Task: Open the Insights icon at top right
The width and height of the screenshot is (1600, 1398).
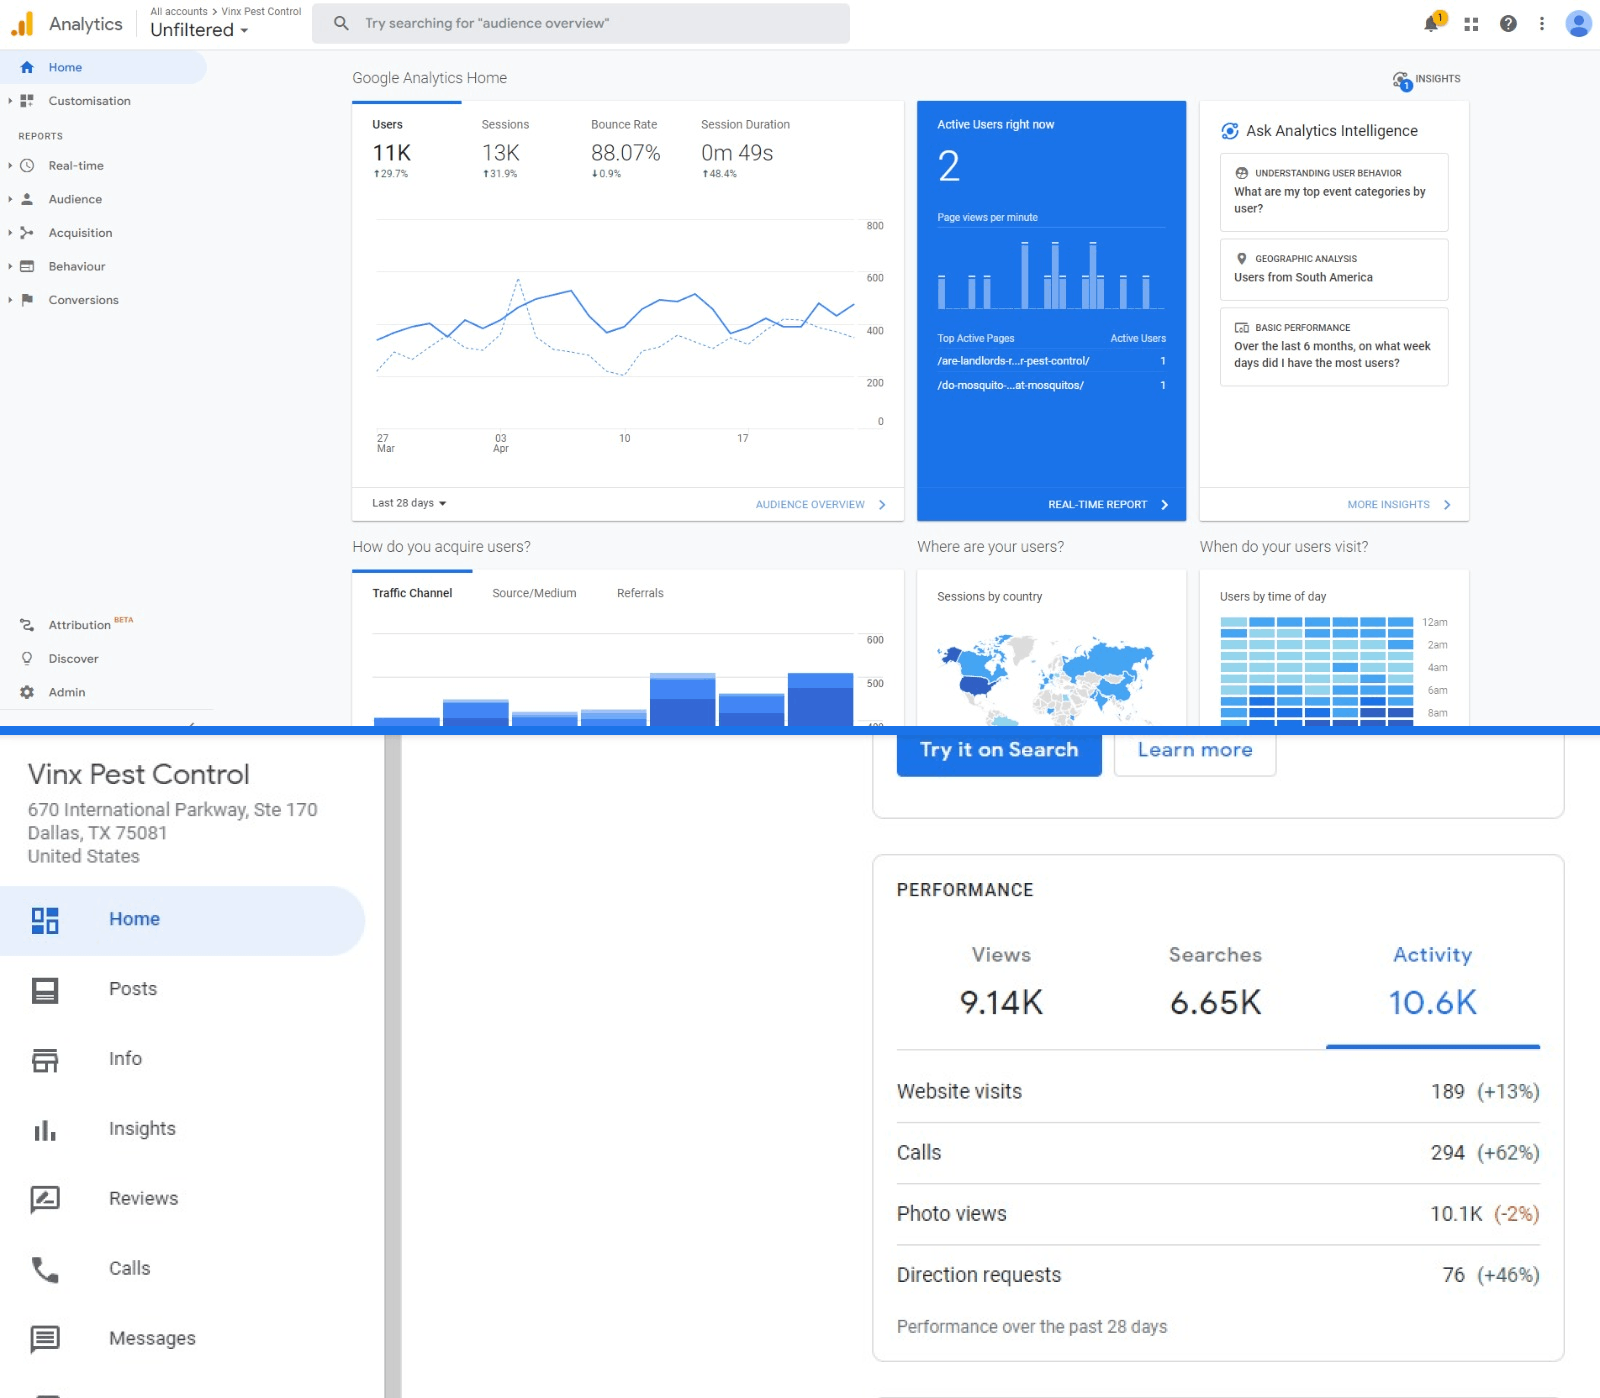Action: coord(1427,80)
